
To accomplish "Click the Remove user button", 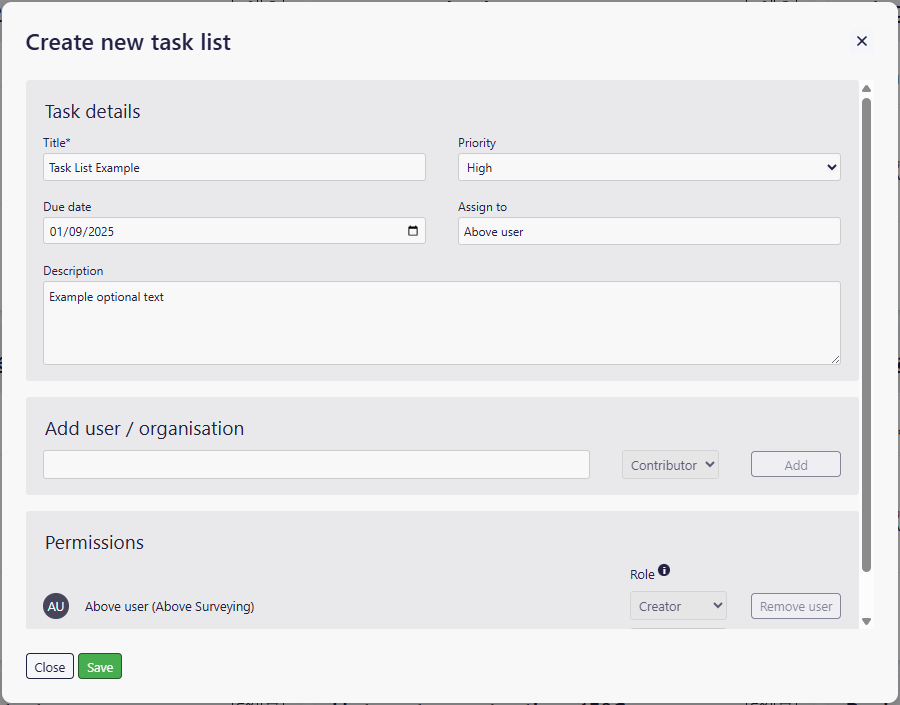I will tap(796, 606).
